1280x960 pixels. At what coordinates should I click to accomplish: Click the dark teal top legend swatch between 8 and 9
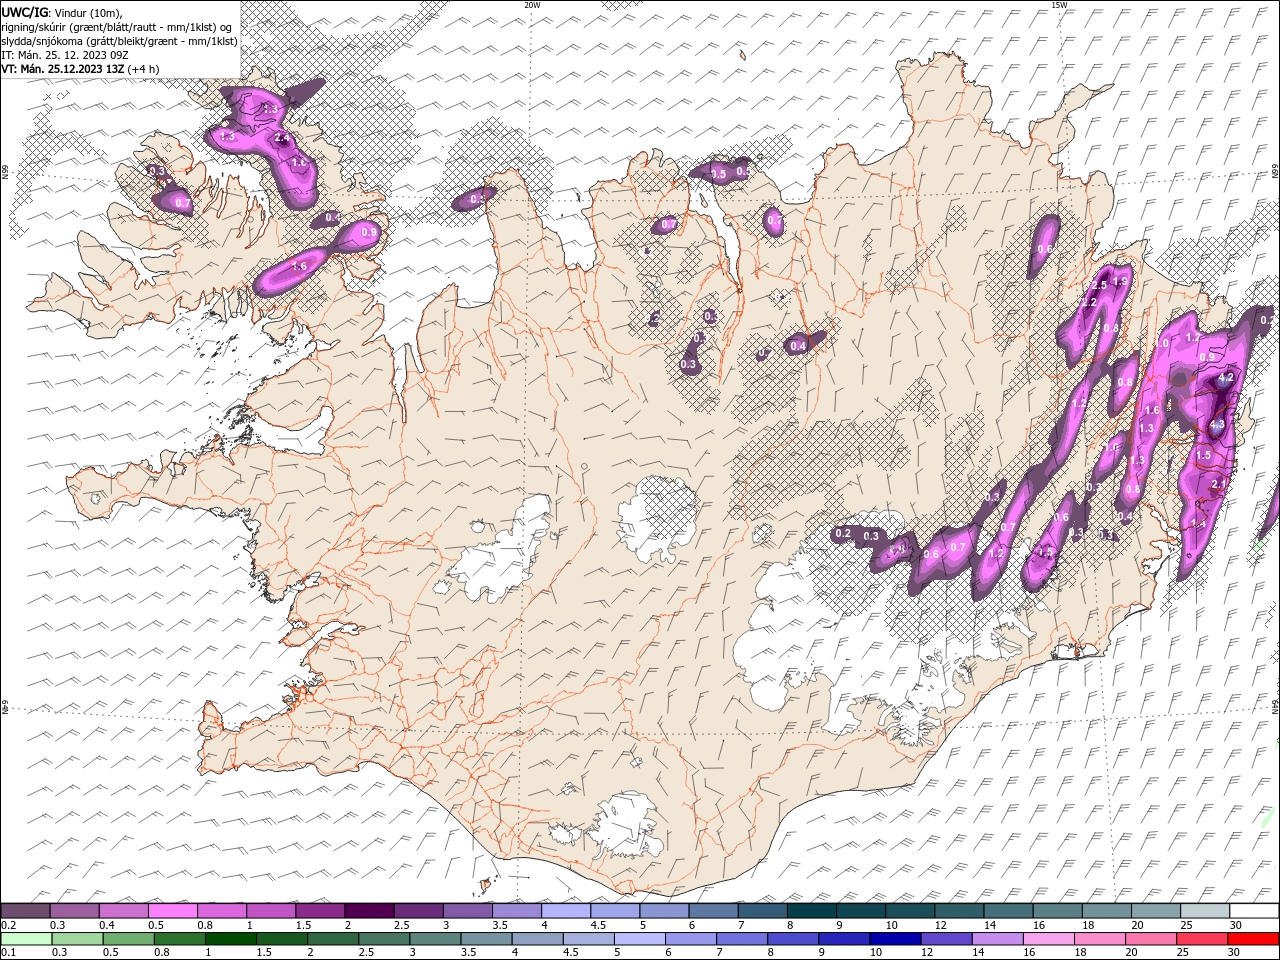pos(811,911)
